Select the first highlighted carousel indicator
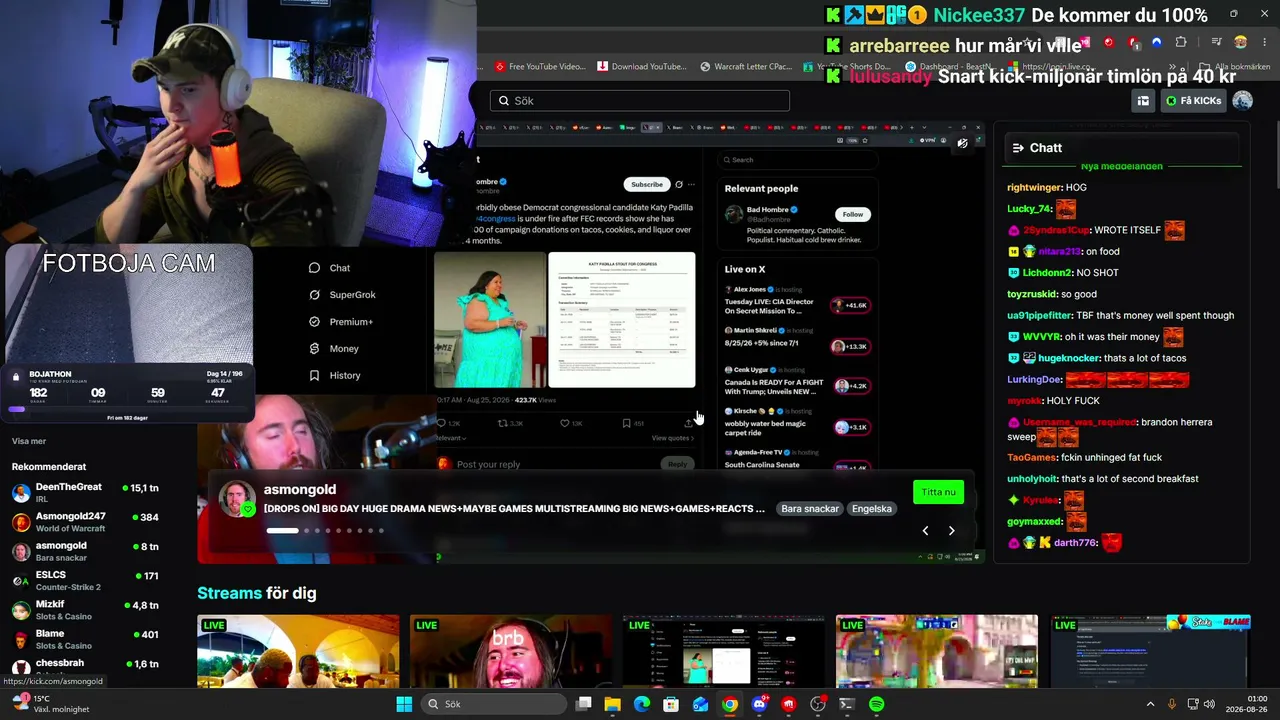 pyautogui.click(x=282, y=530)
